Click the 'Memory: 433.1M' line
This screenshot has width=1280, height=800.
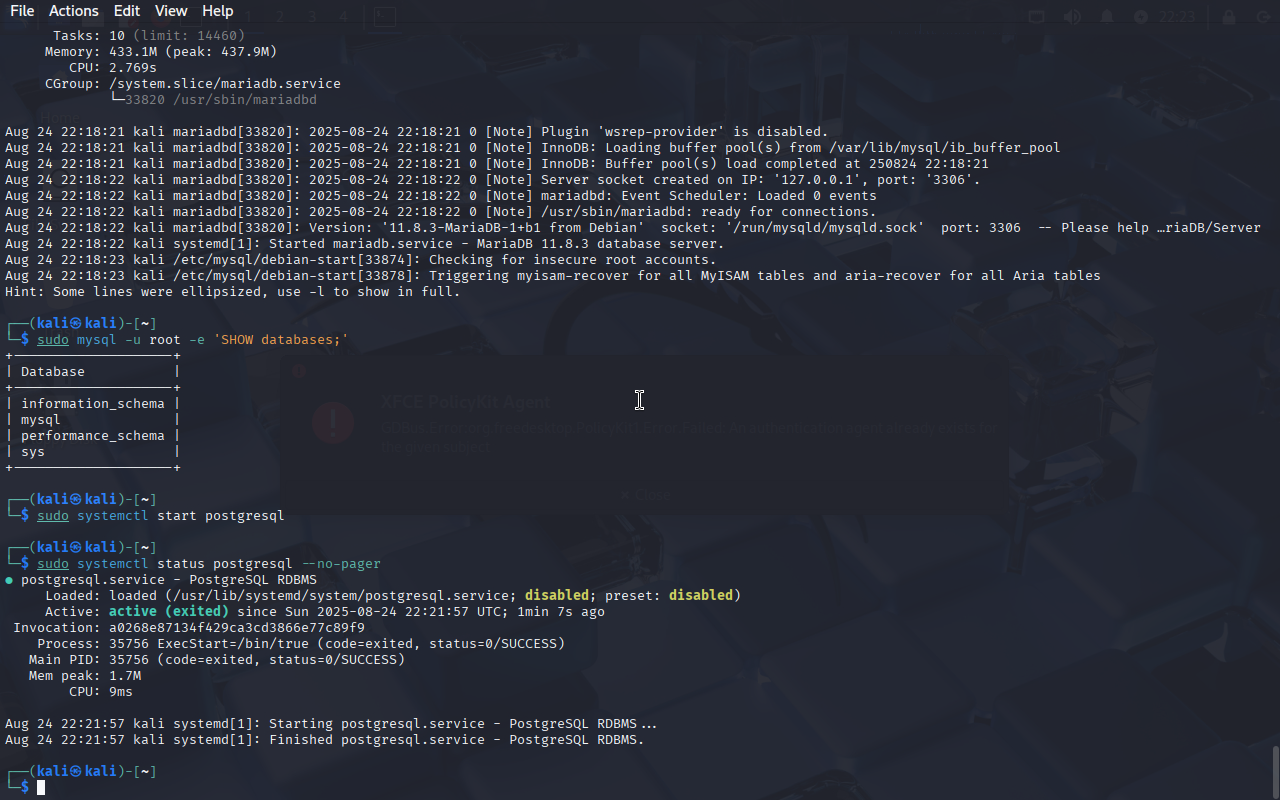coord(161,52)
